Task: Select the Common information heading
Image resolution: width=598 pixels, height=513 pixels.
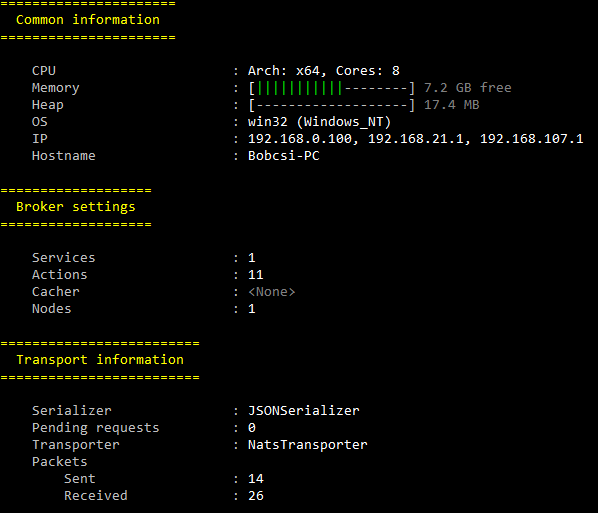Action: point(88,20)
